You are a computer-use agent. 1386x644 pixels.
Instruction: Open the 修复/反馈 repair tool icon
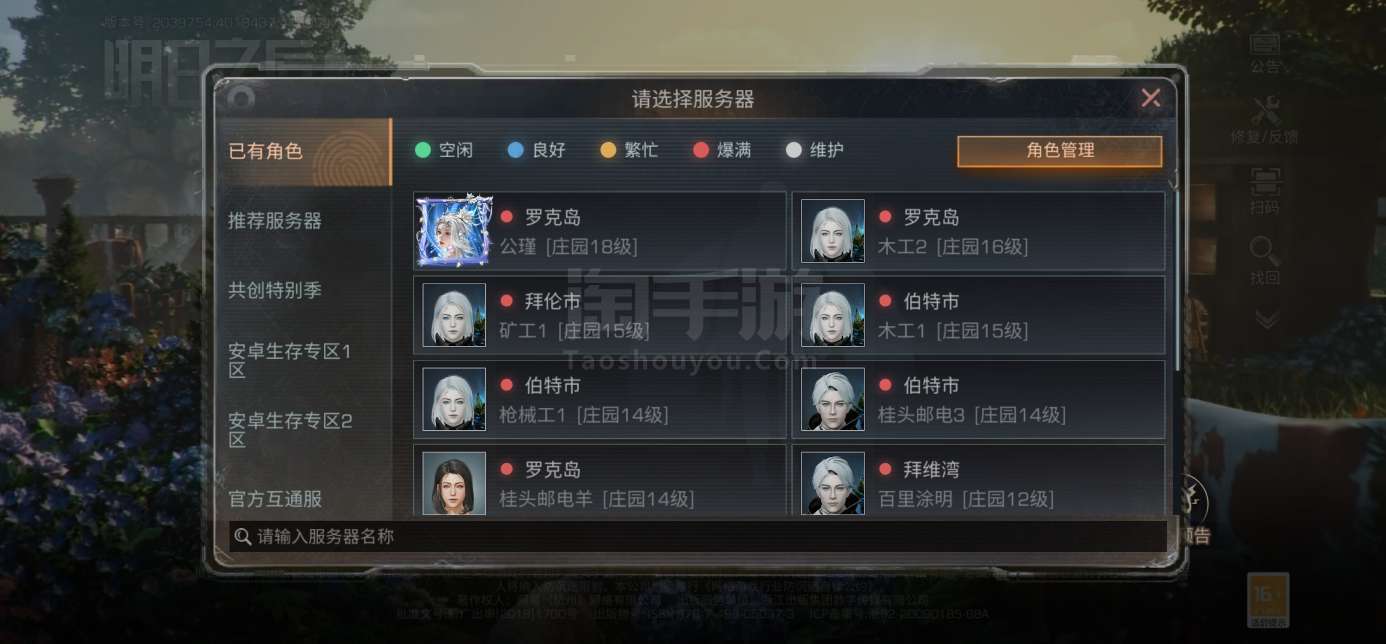pyautogui.click(x=1265, y=120)
